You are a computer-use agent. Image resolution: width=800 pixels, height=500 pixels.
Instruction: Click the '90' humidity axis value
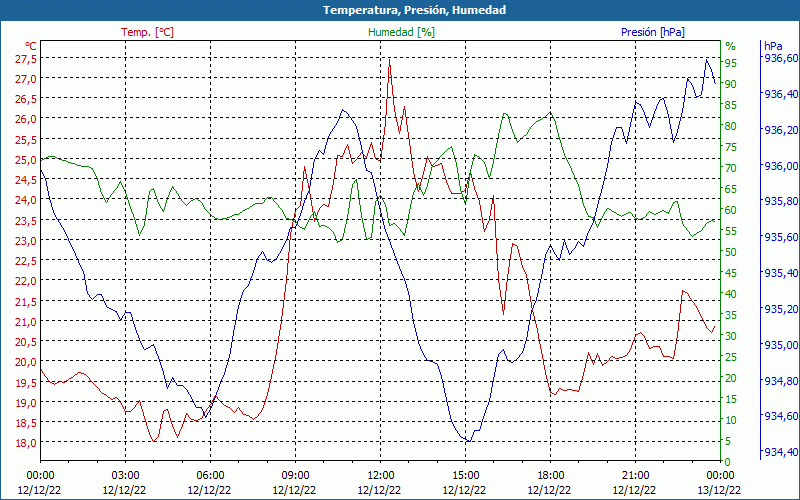click(731, 84)
